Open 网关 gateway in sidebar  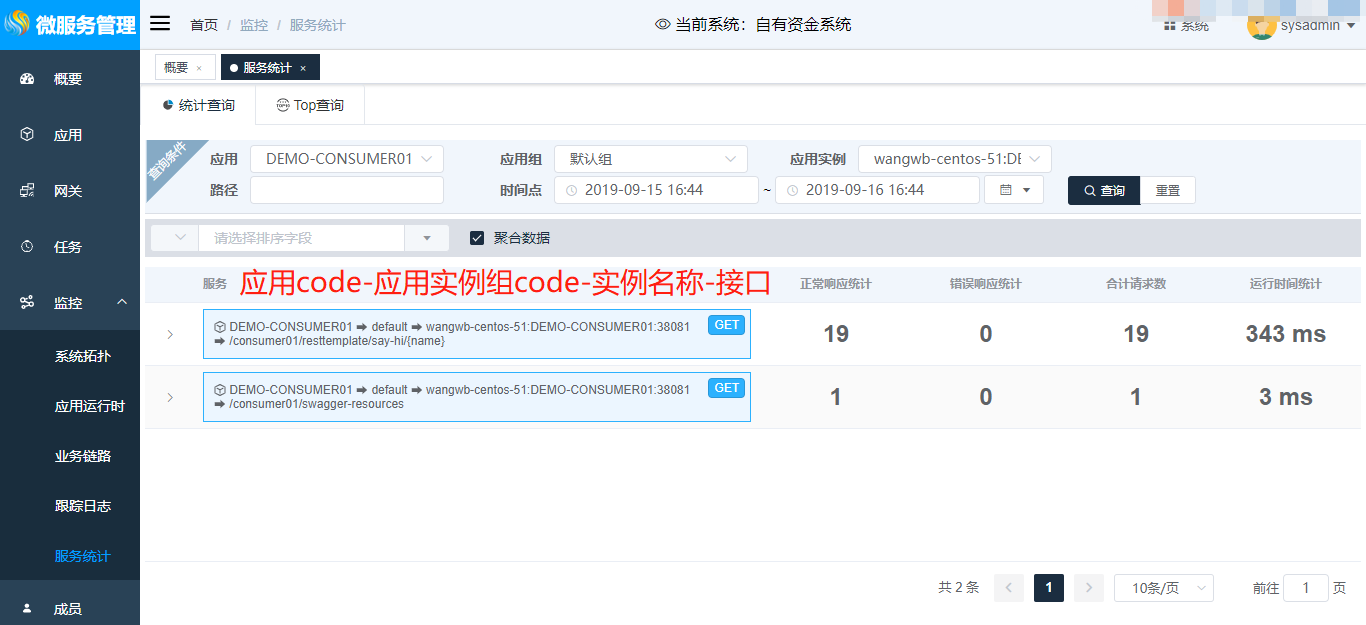pos(68,191)
